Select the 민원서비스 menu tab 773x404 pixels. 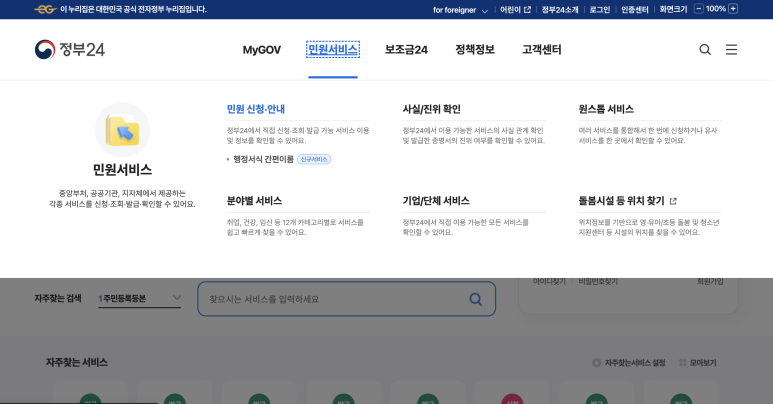[x=333, y=49]
